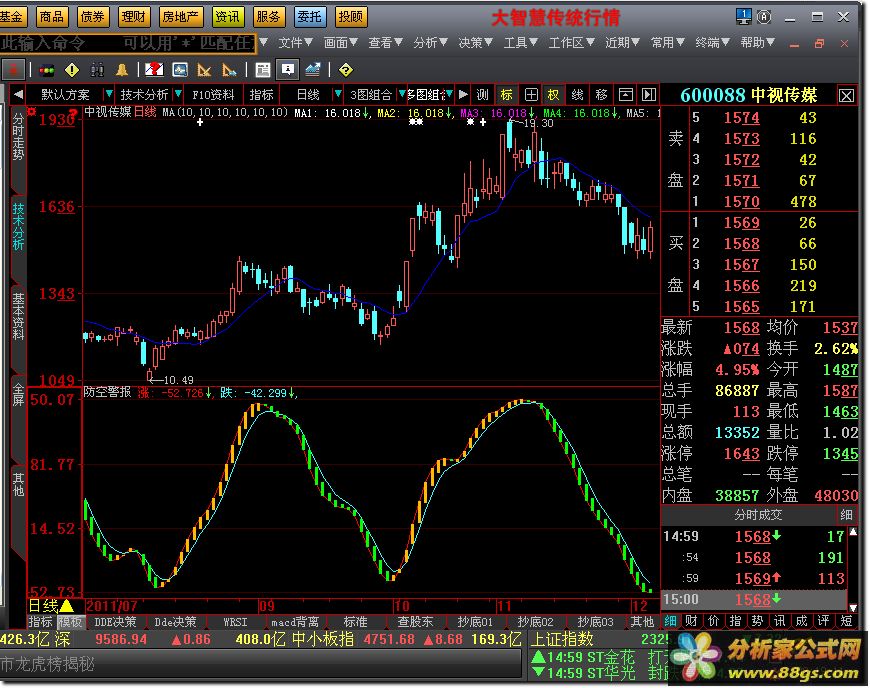Click the info speech bubble icon
870x688 pixels.
(287, 70)
